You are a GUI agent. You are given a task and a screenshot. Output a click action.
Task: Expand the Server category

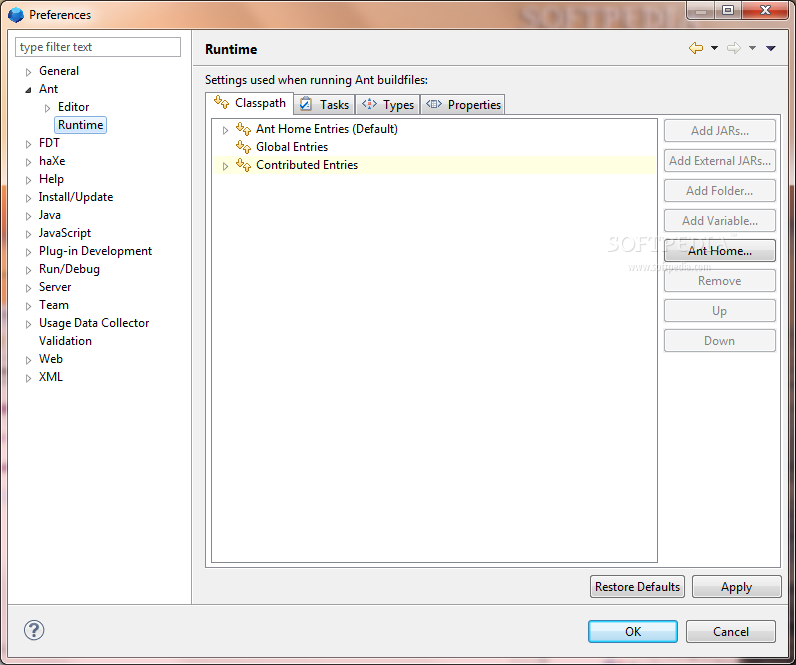tap(28, 288)
